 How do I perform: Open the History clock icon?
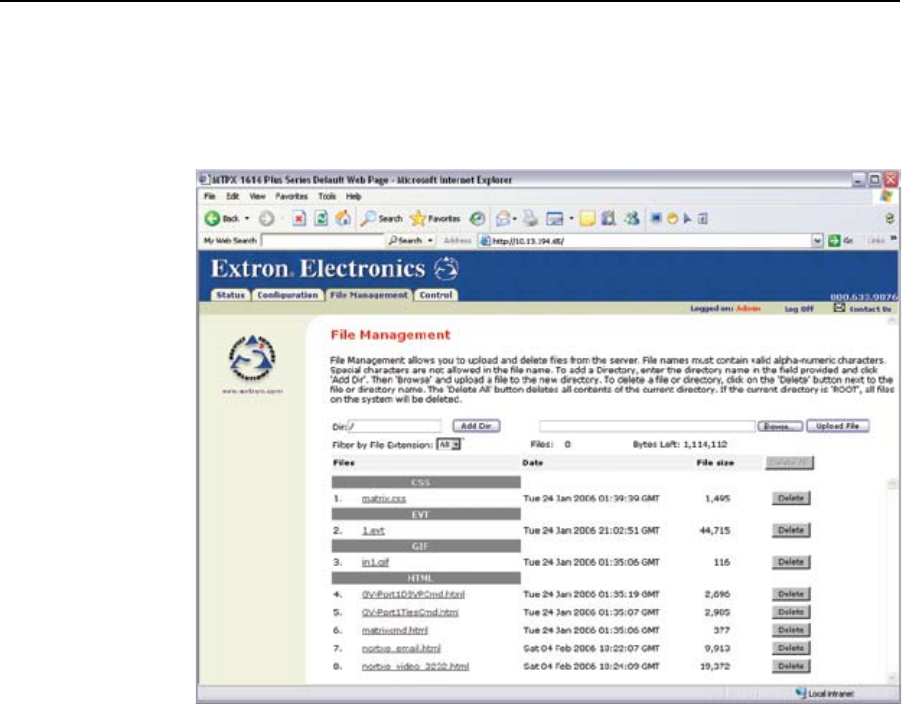[x=477, y=219]
